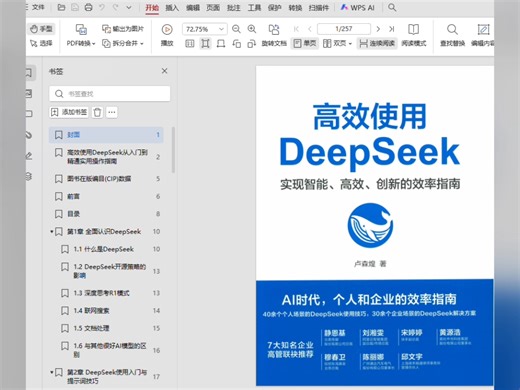
Task: Go to first page arrow icon
Action: click(x=296, y=29)
